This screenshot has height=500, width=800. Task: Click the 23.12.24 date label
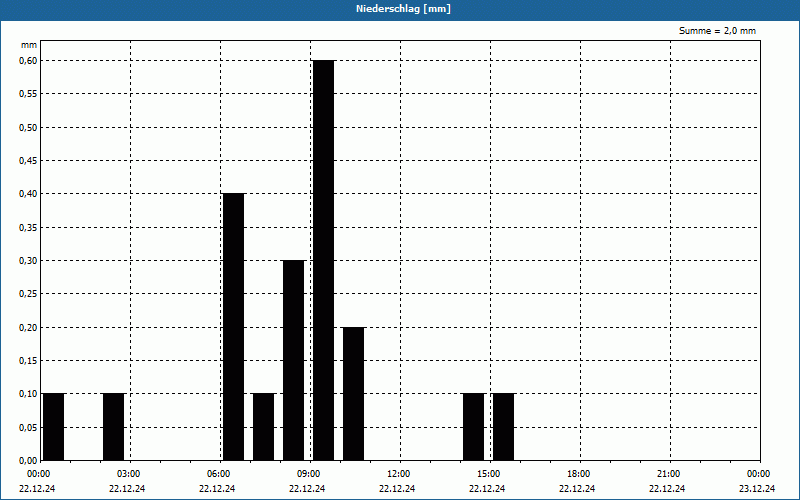pyautogui.click(x=757, y=489)
